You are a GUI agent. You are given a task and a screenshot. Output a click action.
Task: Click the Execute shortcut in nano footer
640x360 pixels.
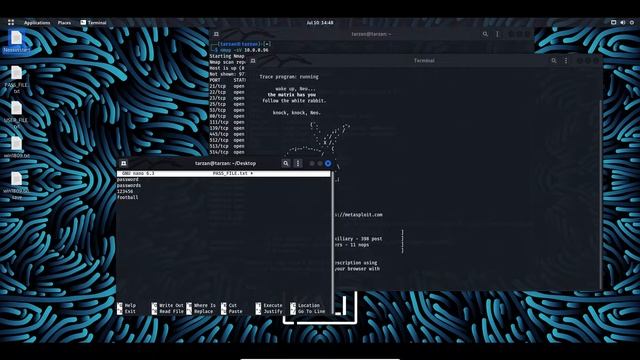coord(269,305)
